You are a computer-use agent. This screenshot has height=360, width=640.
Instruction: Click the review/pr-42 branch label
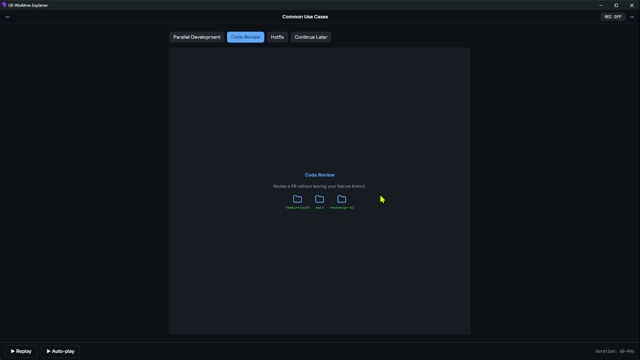tap(342, 208)
